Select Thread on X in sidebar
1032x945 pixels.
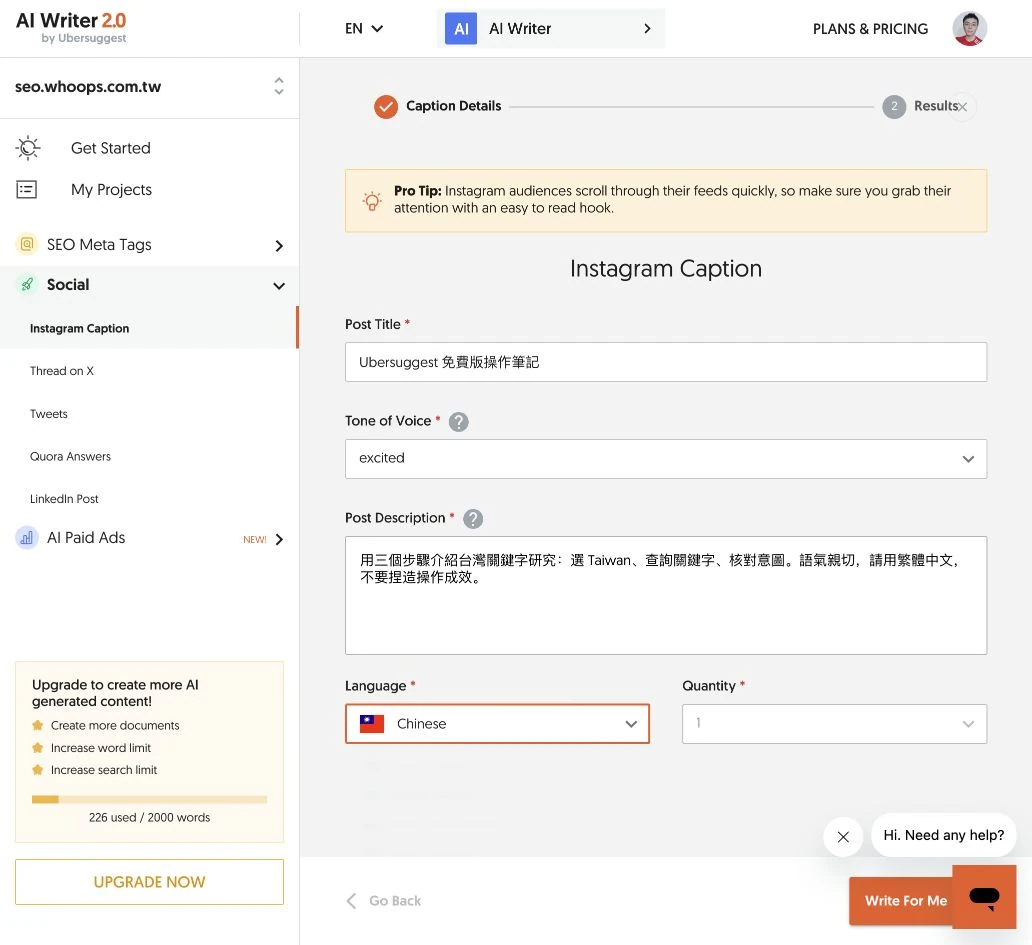tap(62, 370)
